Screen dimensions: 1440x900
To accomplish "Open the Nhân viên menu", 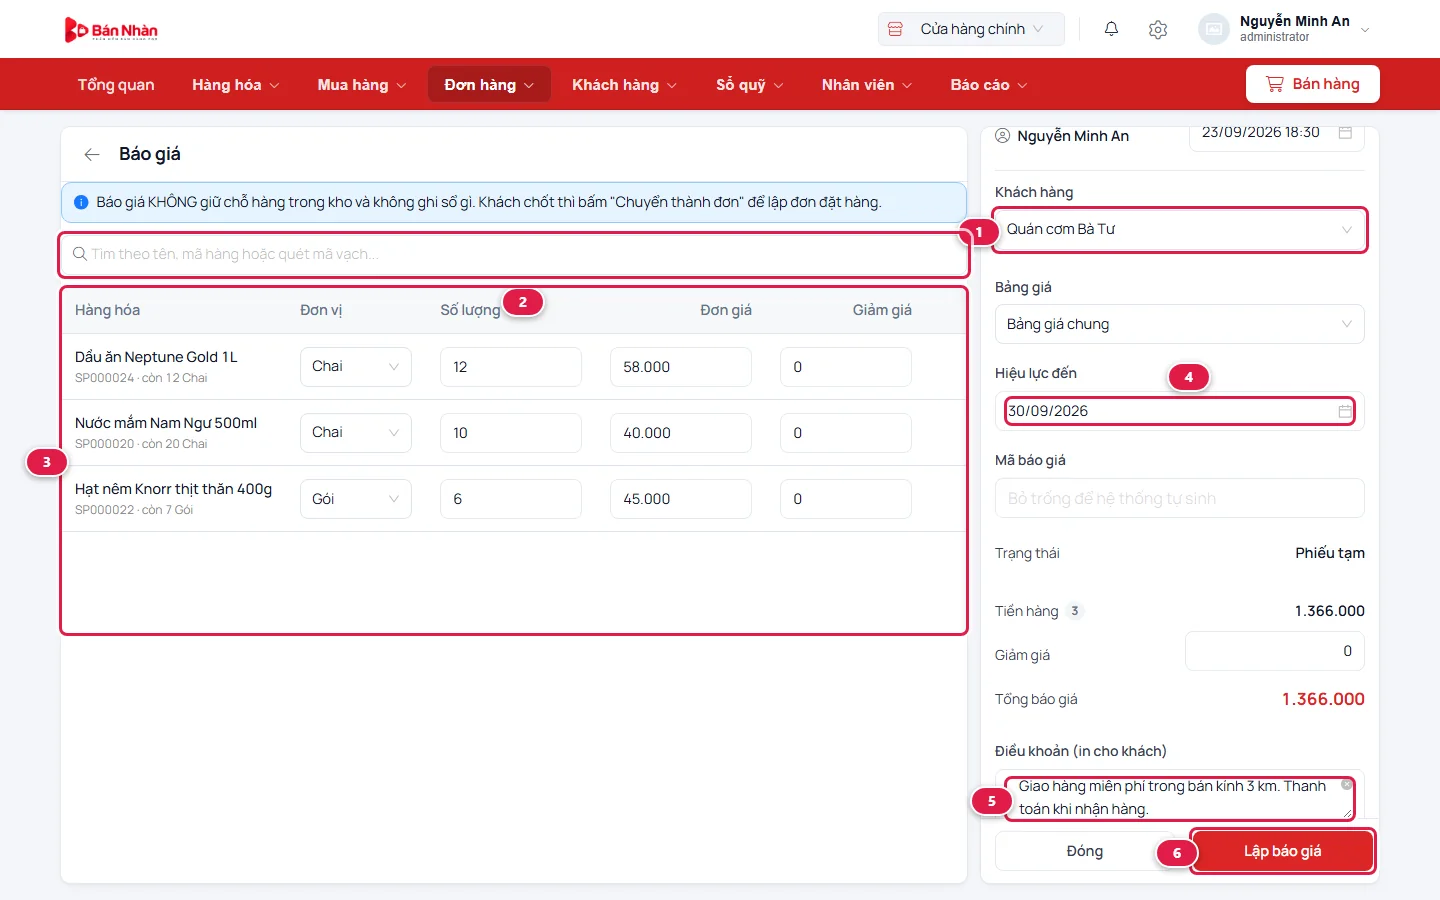I will [x=867, y=85].
